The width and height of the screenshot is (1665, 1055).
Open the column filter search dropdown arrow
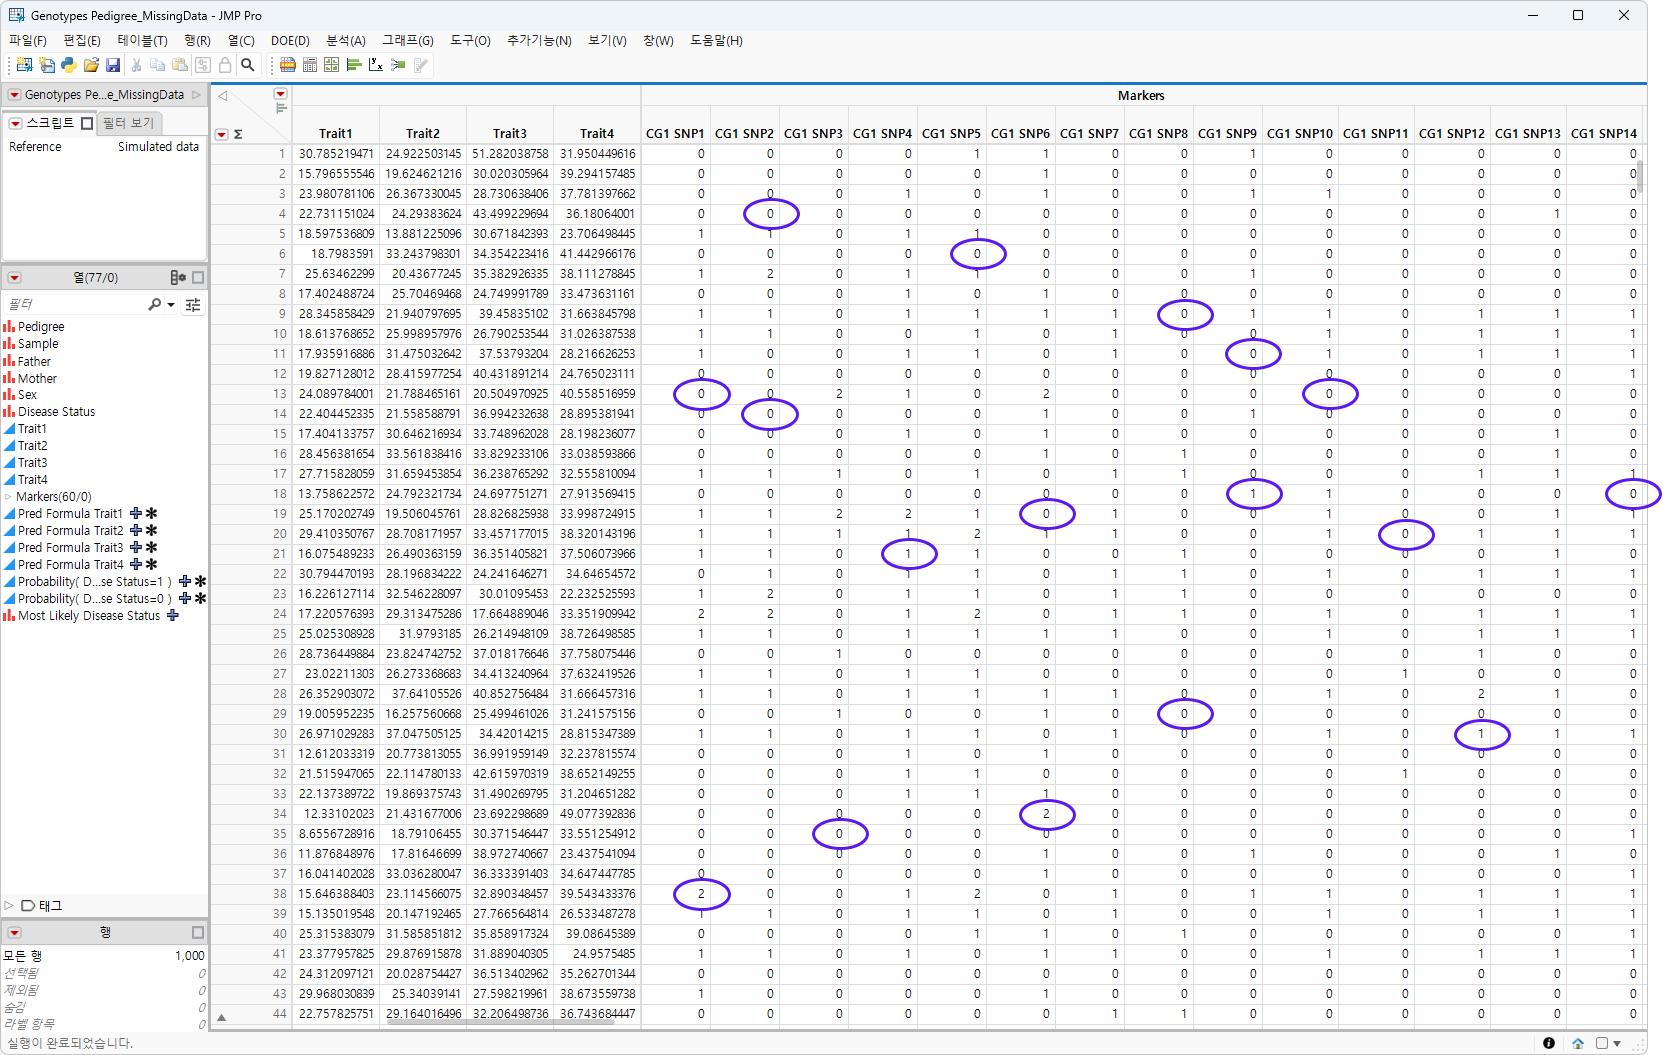171,304
